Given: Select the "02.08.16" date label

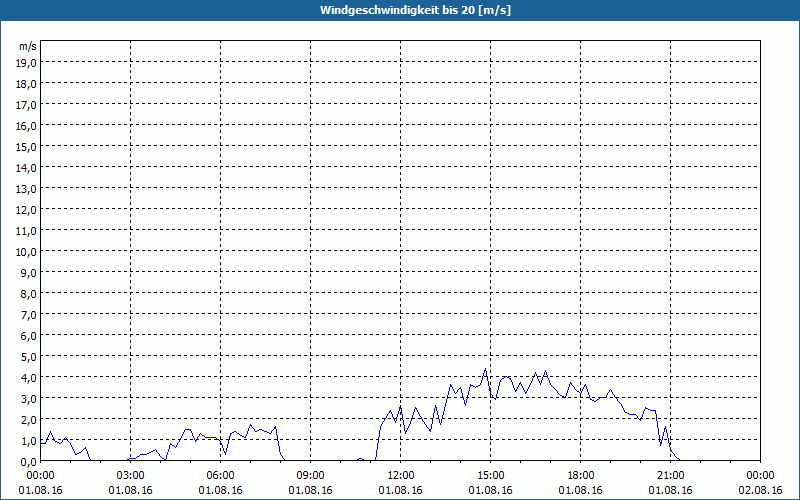Looking at the screenshot, I should tap(760, 490).
